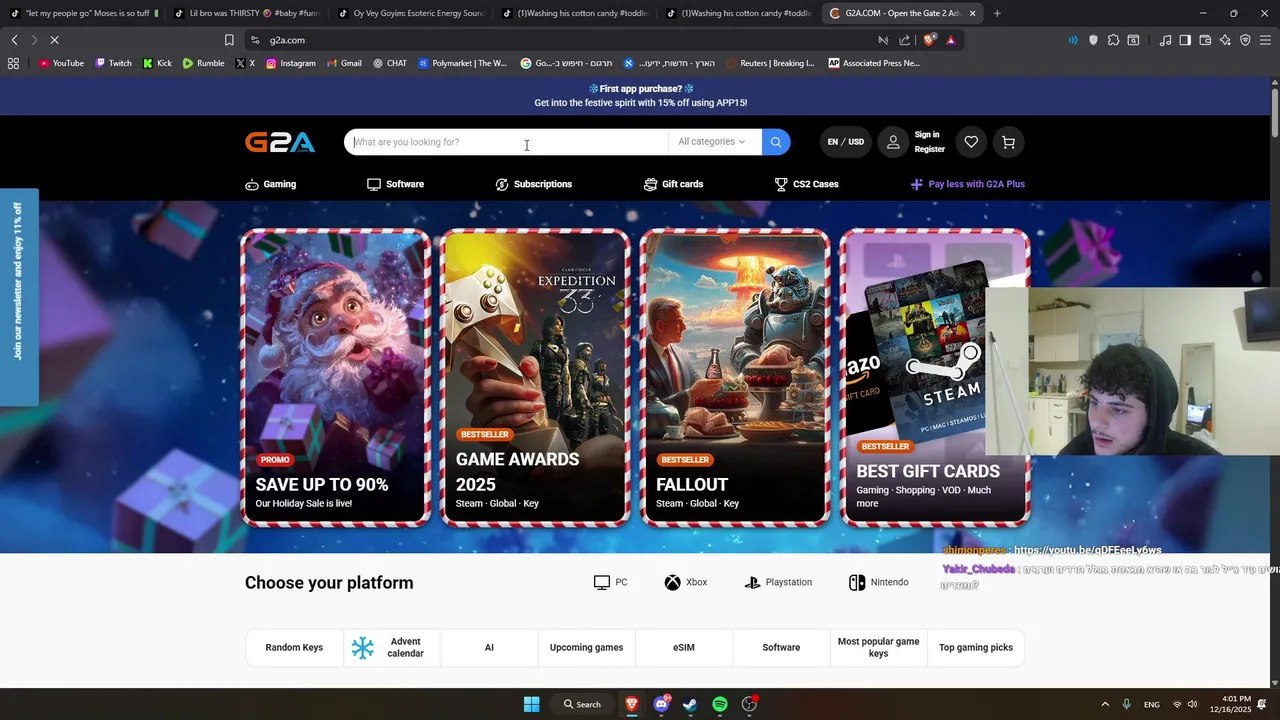Open the Fallout bestseller card
Viewport: 1280px width, 720px height.
(x=736, y=377)
